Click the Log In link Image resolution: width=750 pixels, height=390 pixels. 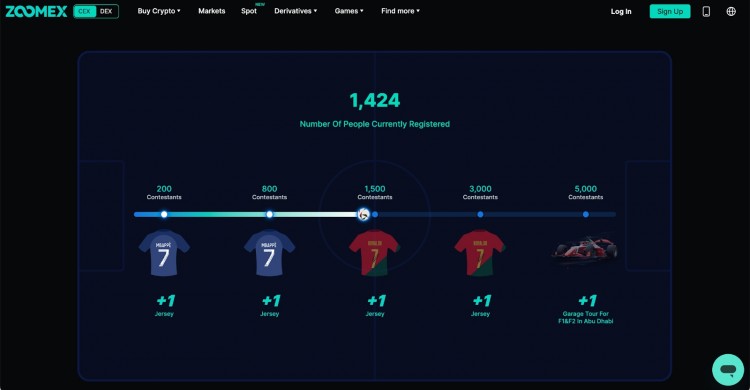pos(621,11)
